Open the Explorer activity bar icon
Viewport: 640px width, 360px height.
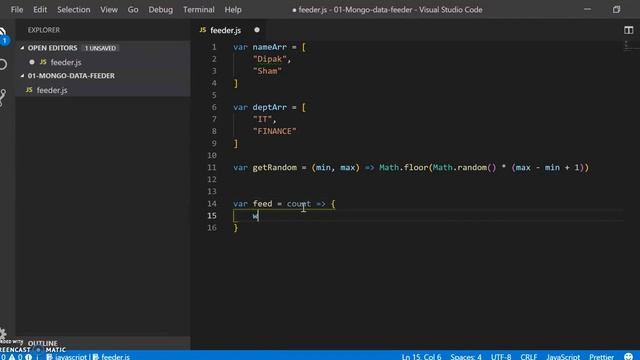tap(3, 35)
